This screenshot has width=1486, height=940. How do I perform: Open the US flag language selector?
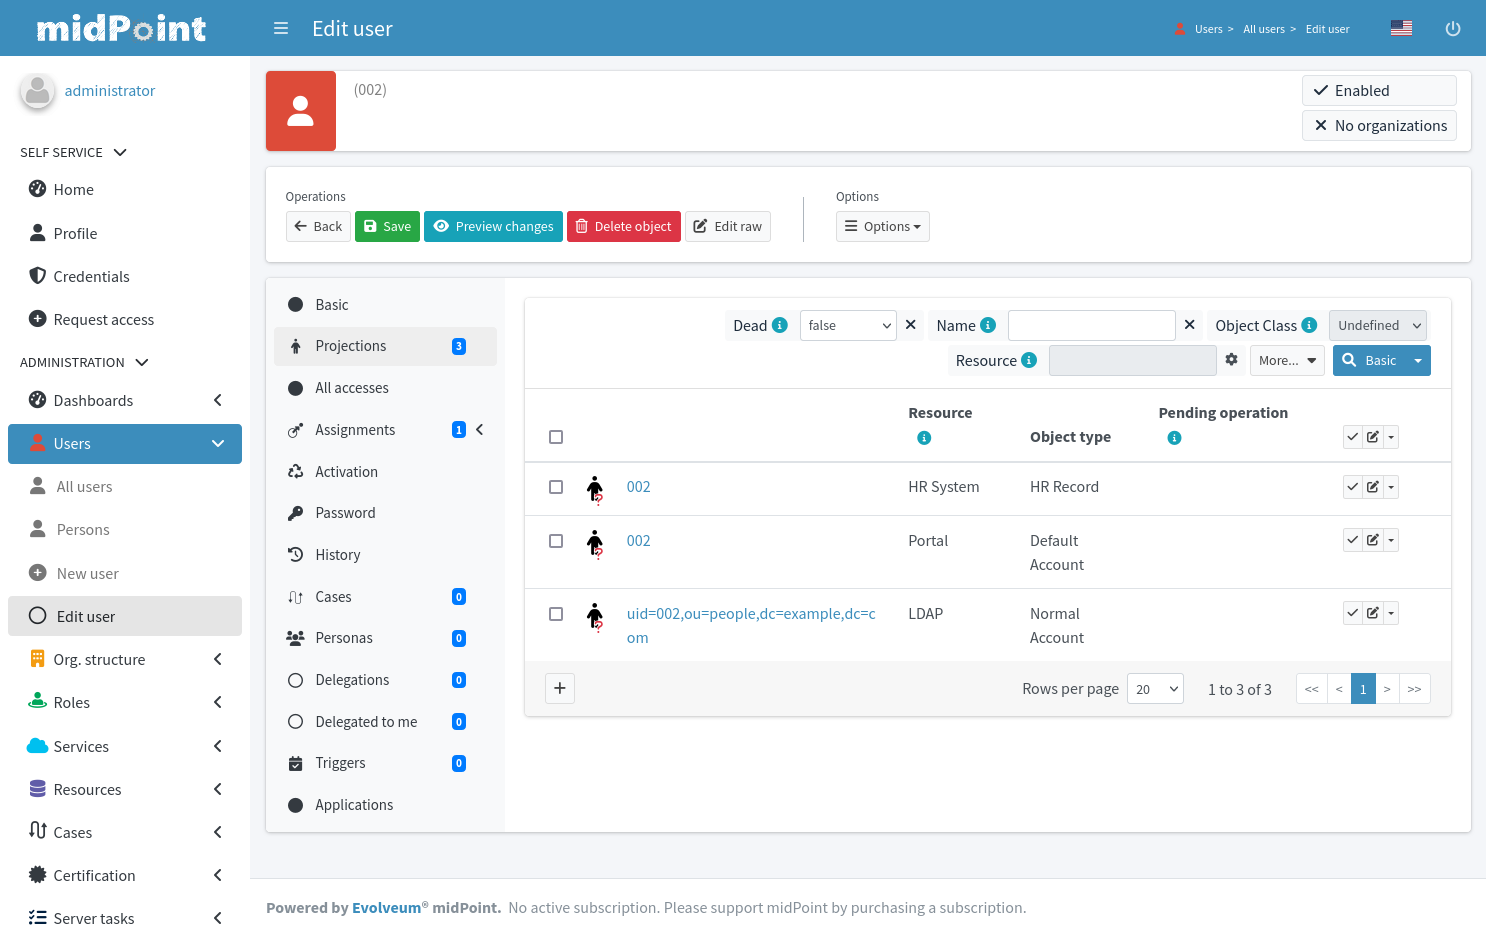click(x=1401, y=29)
